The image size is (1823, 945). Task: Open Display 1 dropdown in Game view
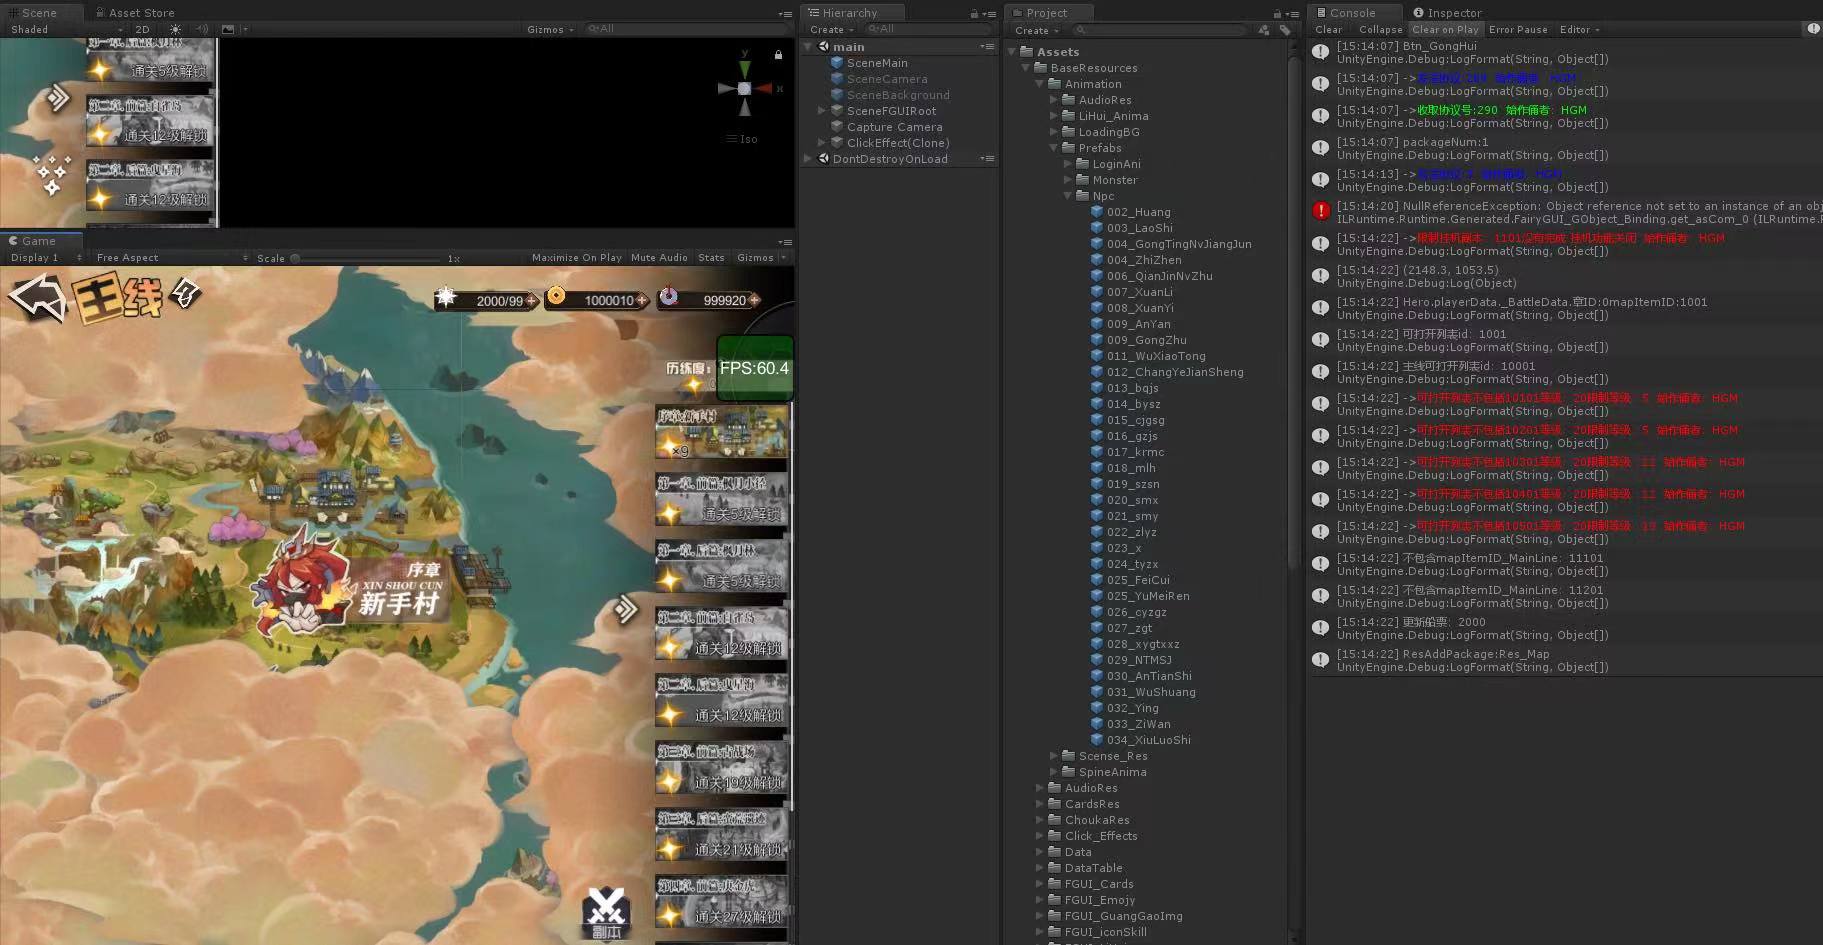click(x=45, y=258)
